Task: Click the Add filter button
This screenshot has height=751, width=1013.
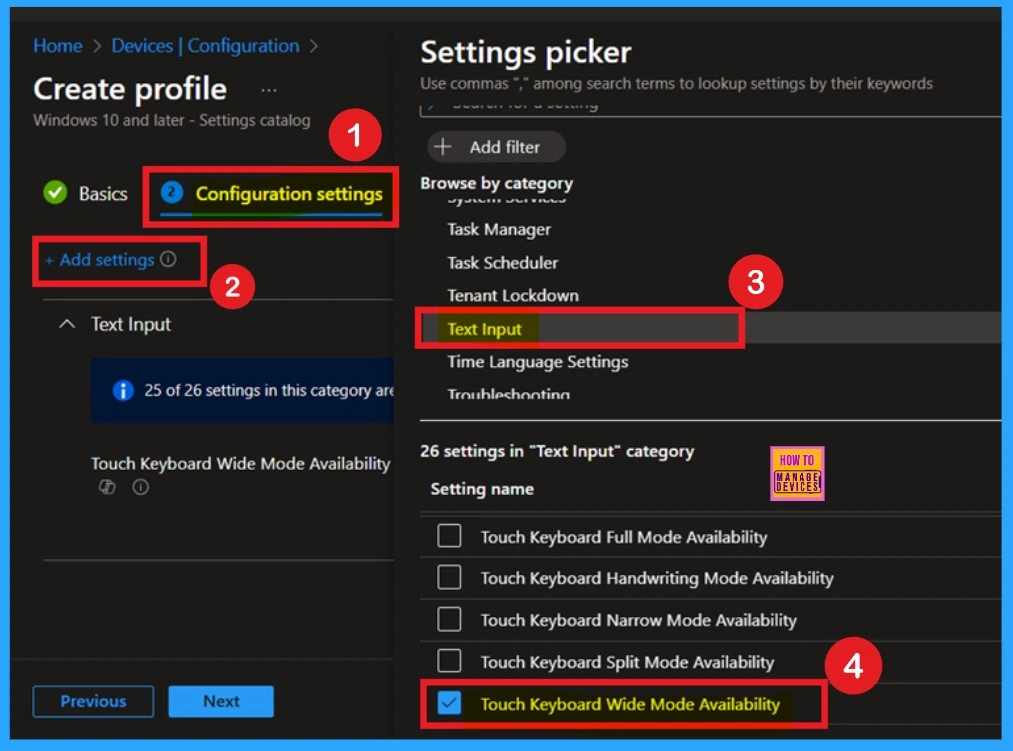Action: pos(496,147)
